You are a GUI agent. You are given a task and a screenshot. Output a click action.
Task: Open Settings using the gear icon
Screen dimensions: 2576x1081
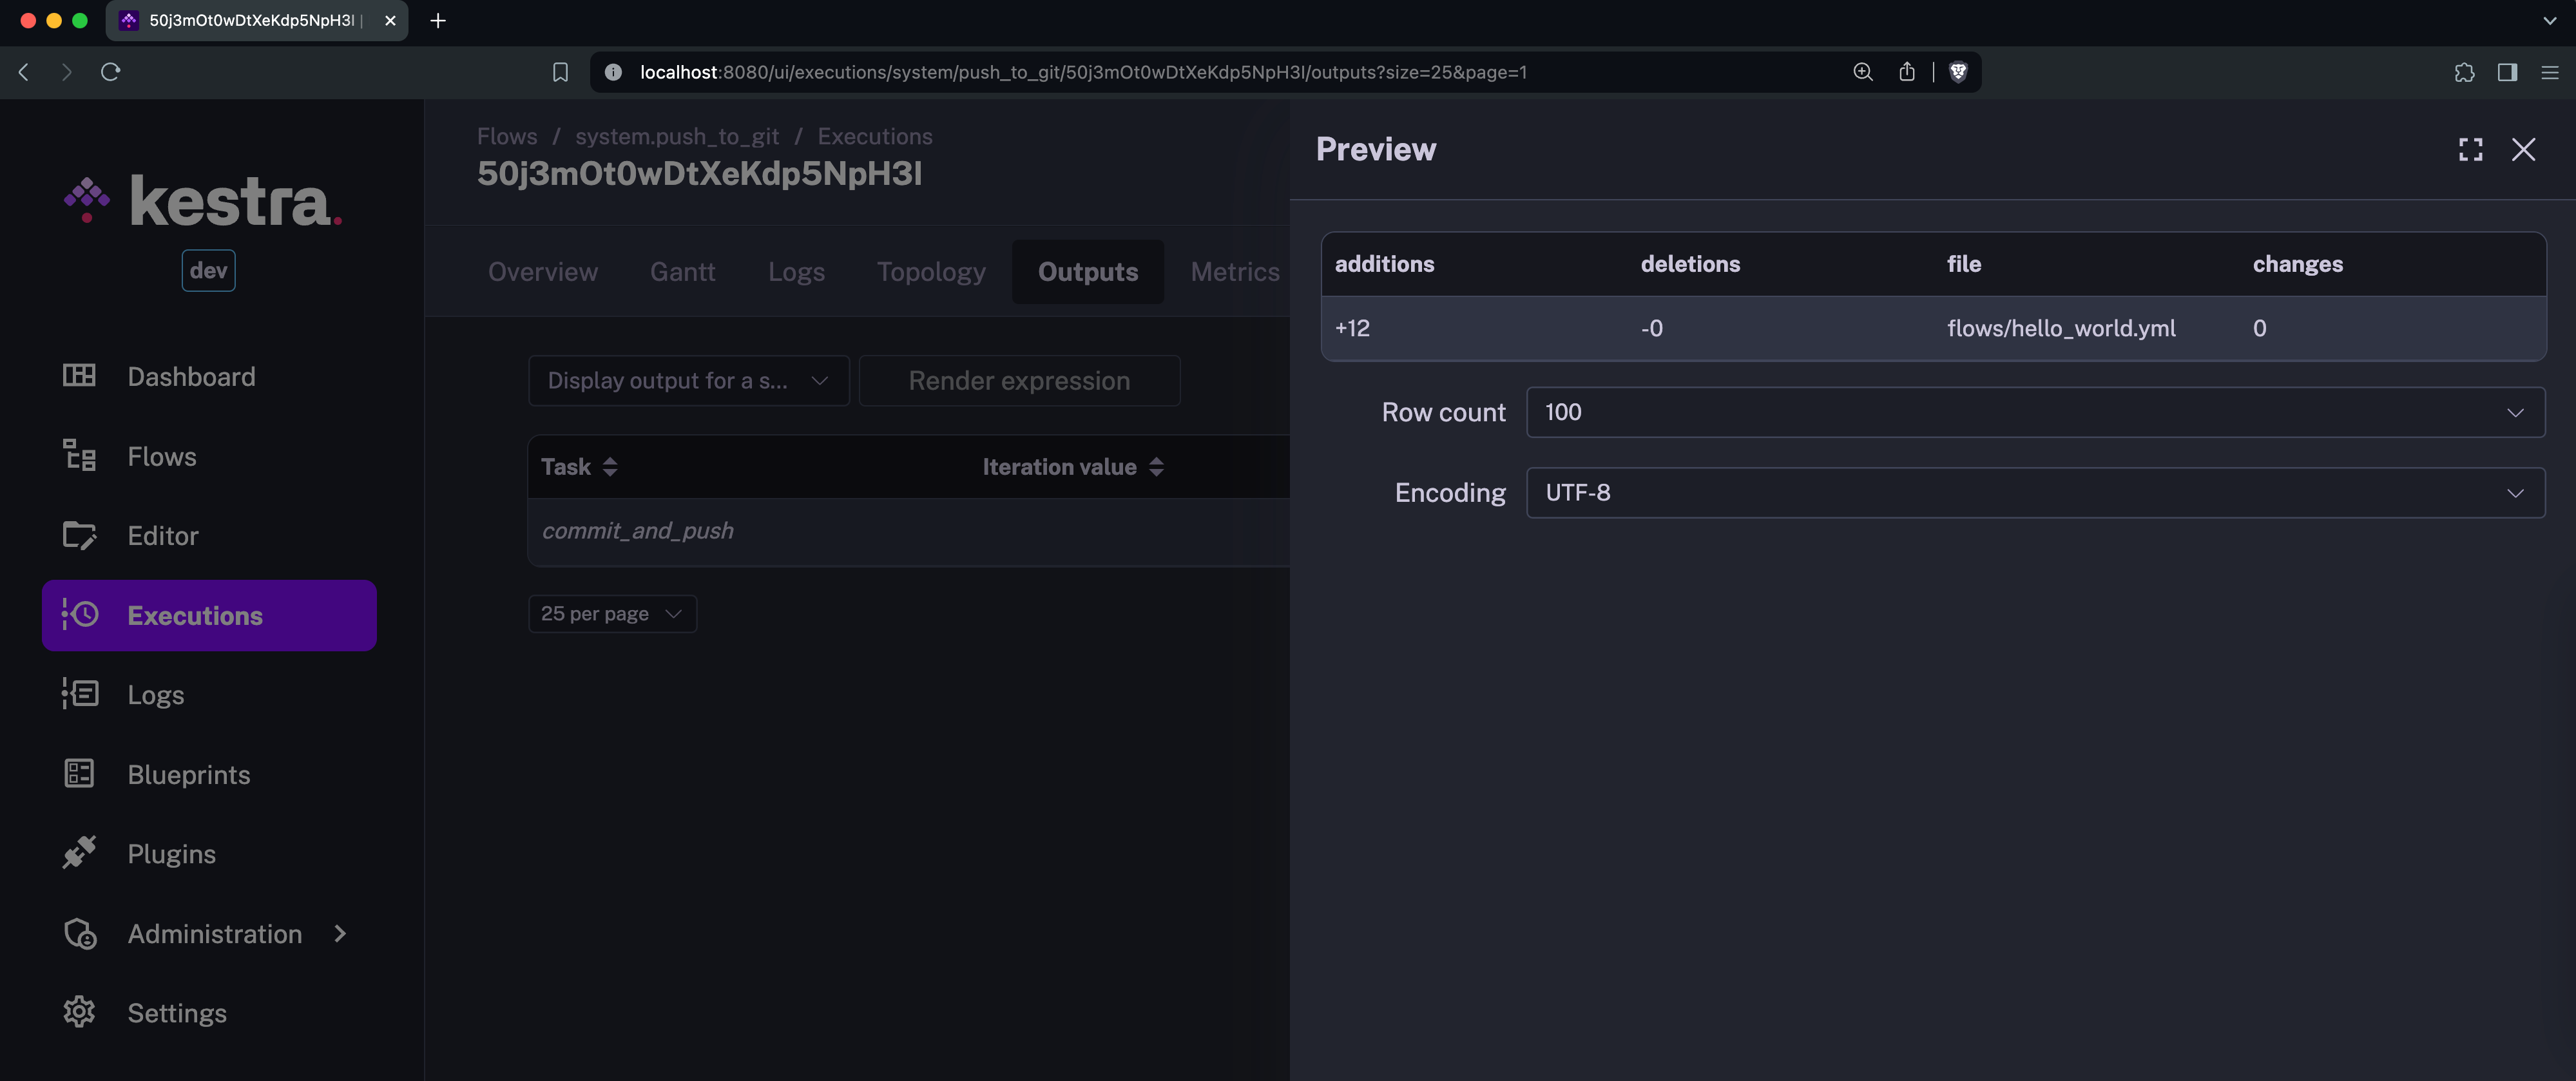tap(79, 1012)
